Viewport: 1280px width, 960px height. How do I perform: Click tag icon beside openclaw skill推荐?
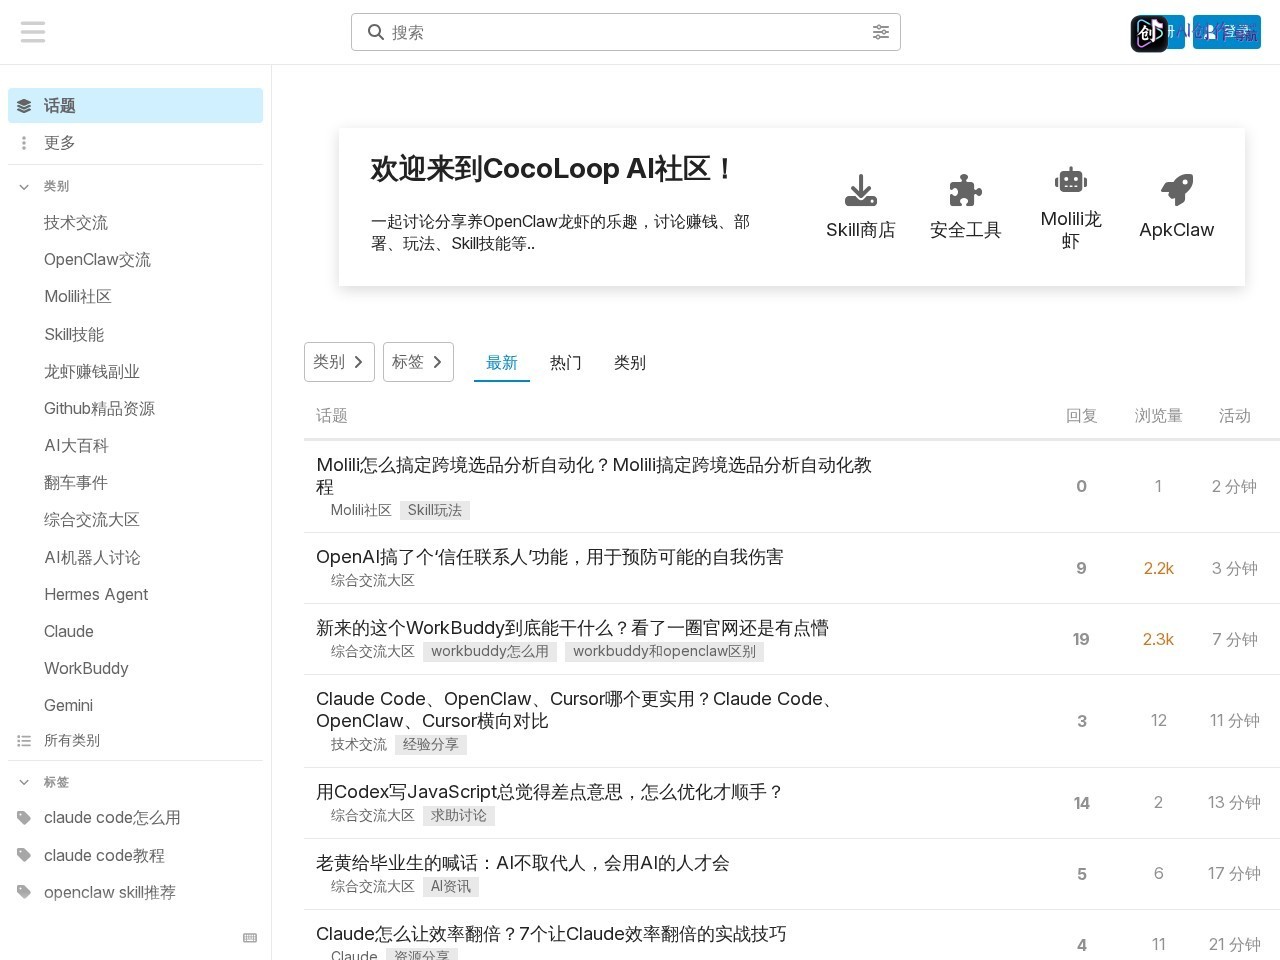(x=24, y=892)
